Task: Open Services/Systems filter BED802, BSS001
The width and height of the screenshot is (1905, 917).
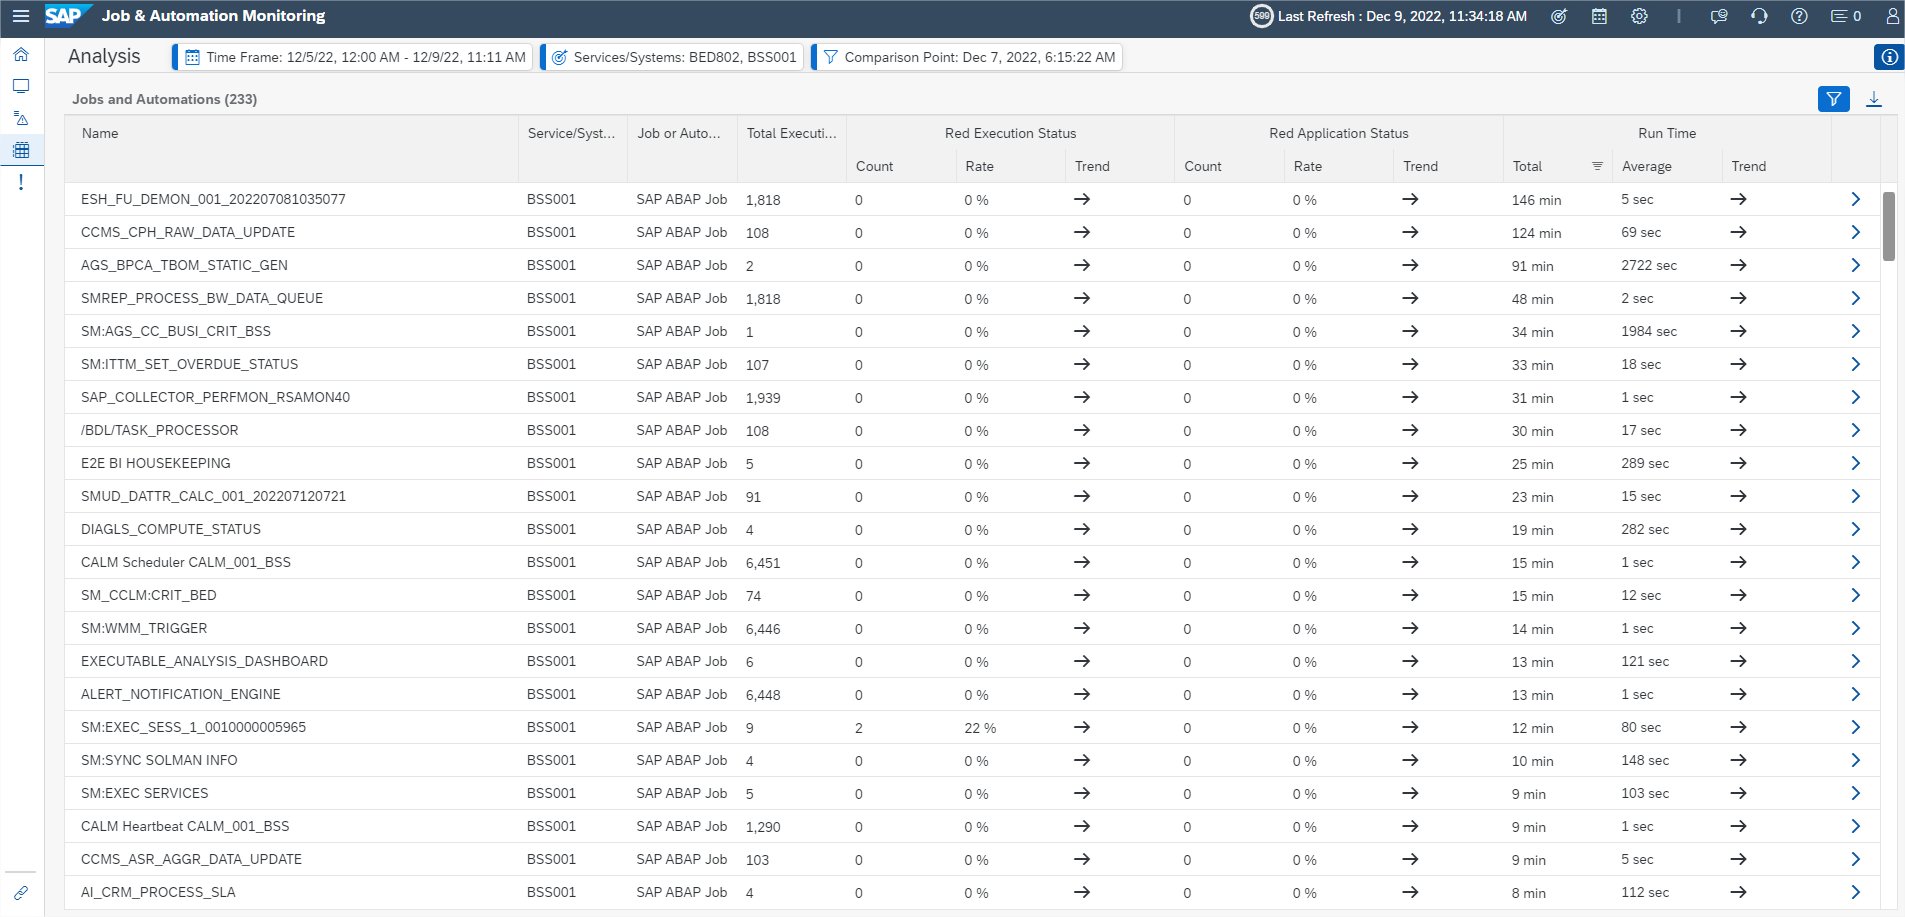Action: 674,57
